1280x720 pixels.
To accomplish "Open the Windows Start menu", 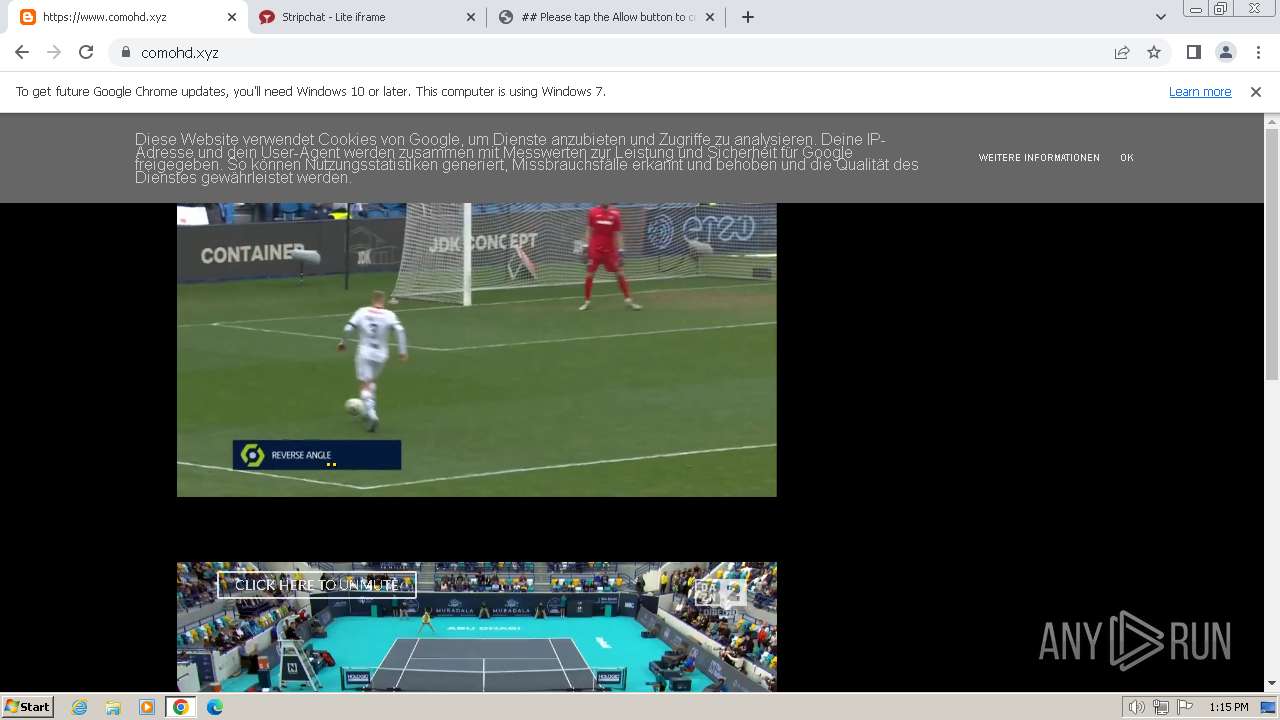I will click(x=27, y=707).
